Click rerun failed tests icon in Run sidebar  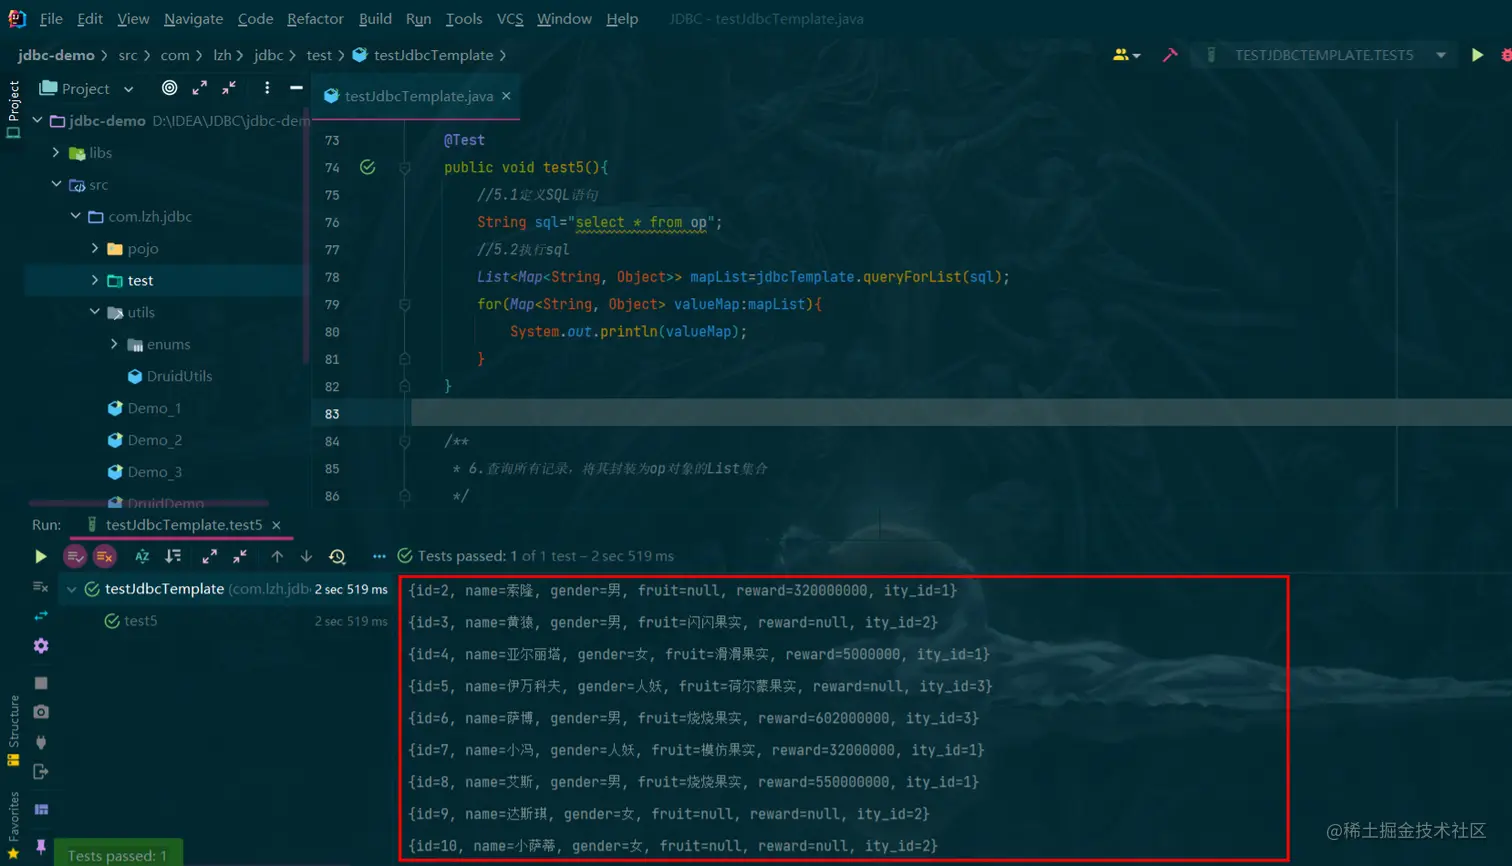point(40,587)
